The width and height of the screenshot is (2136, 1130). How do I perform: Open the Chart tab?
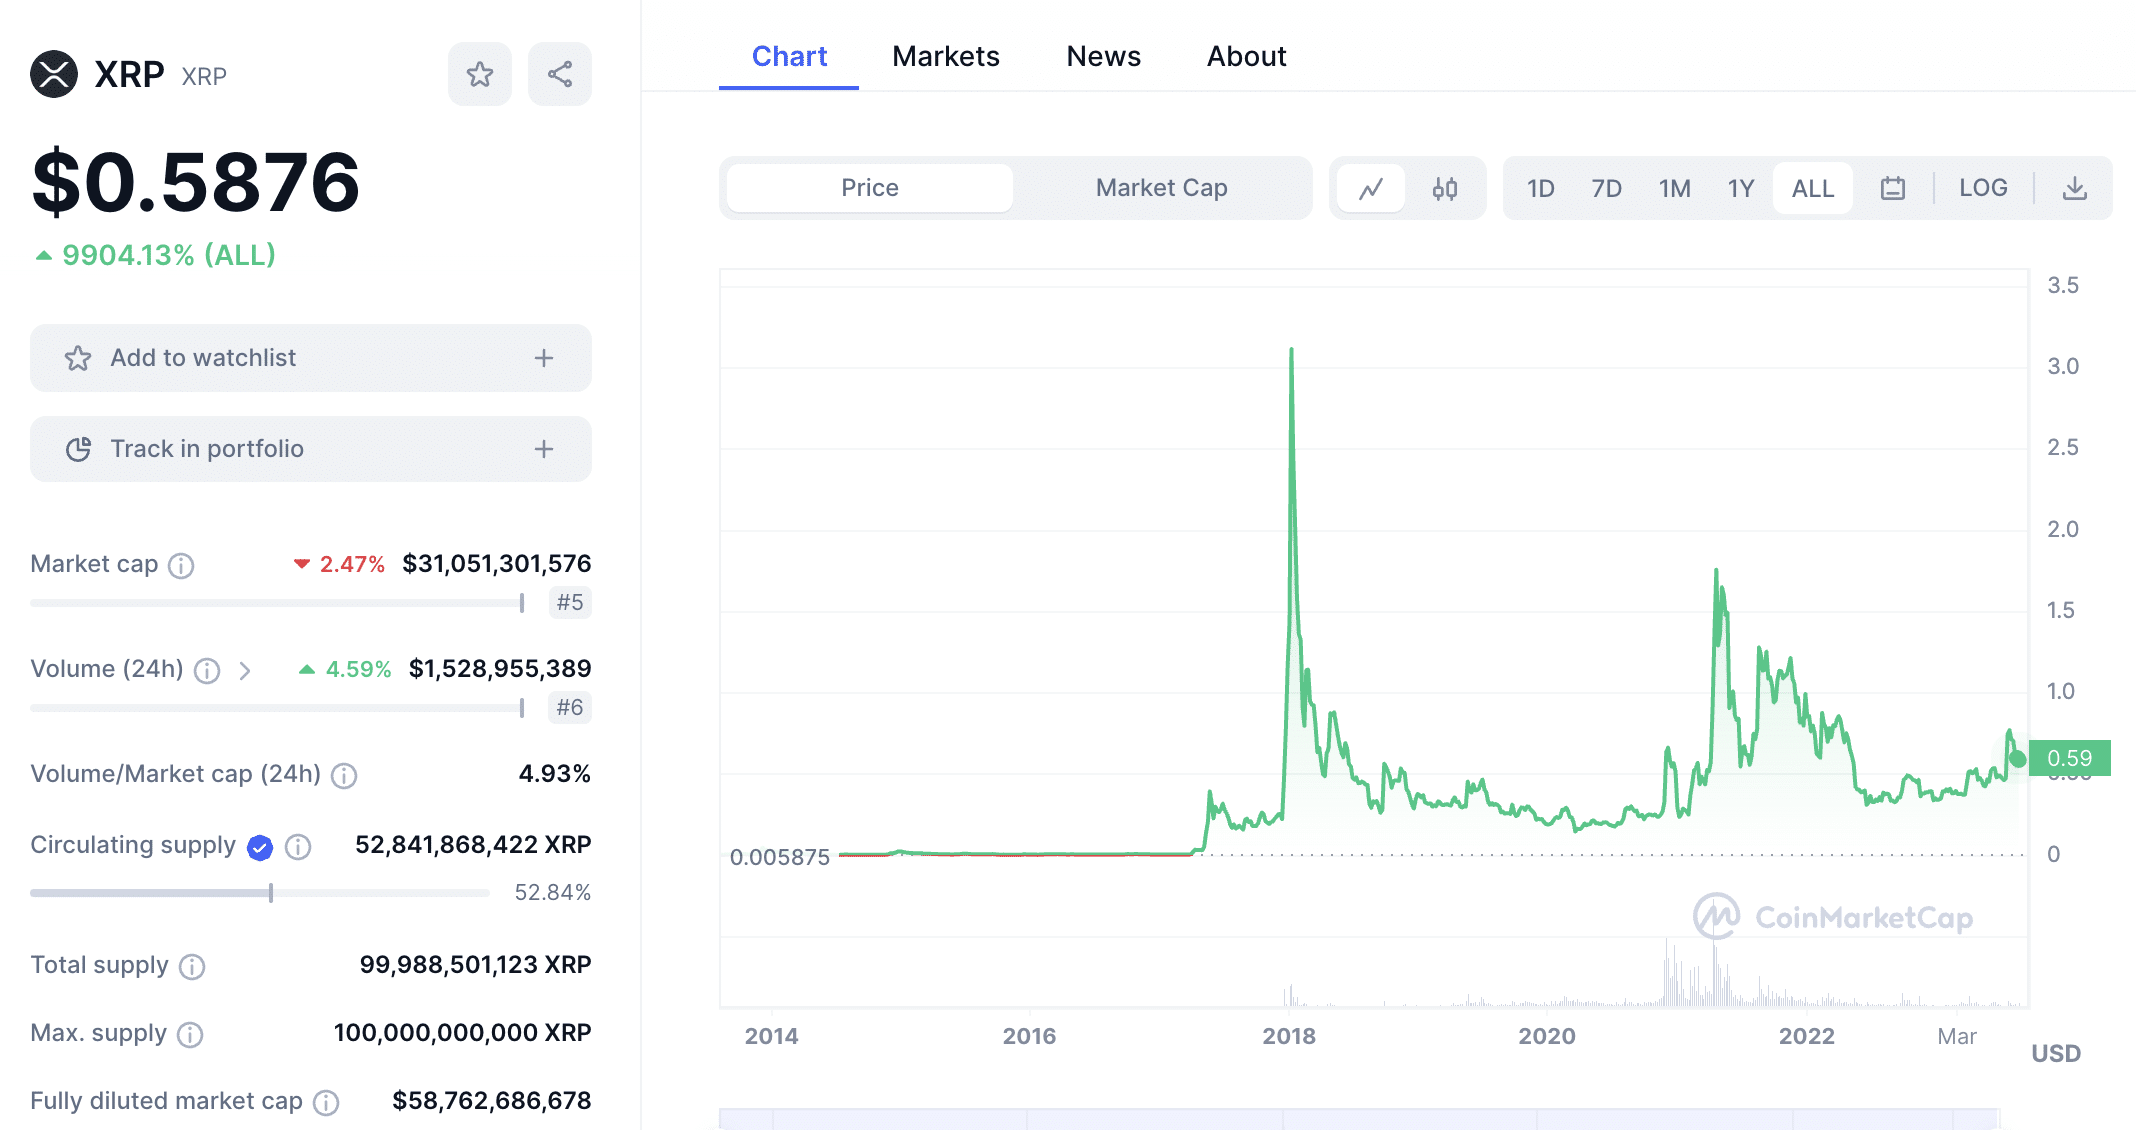pos(789,56)
